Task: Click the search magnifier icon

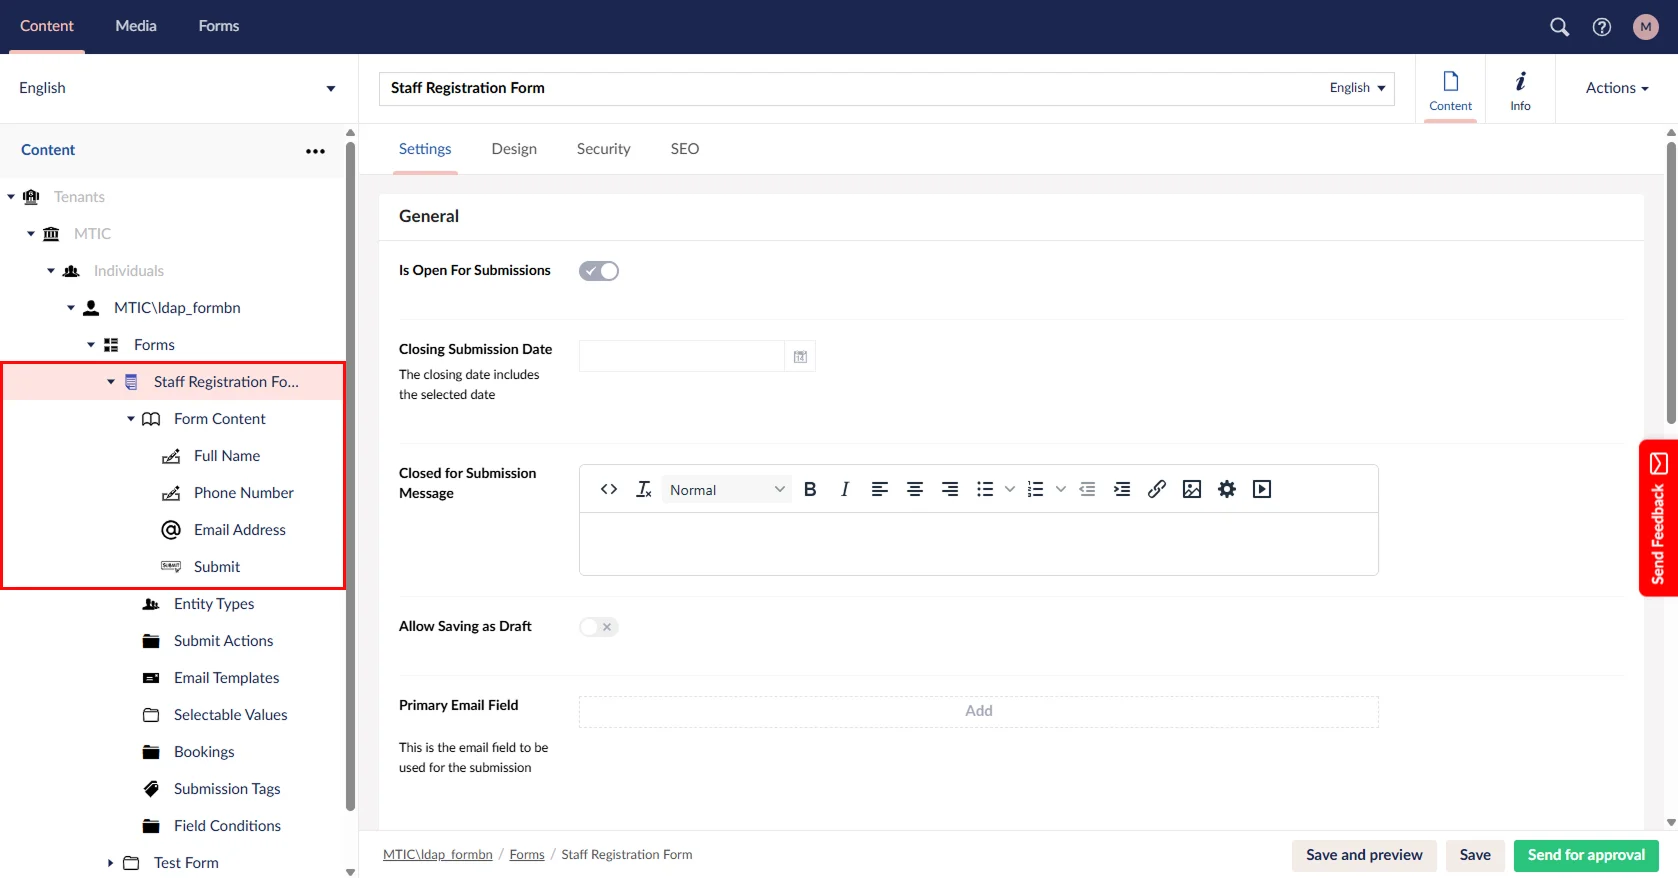Action: (x=1559, y=27)
